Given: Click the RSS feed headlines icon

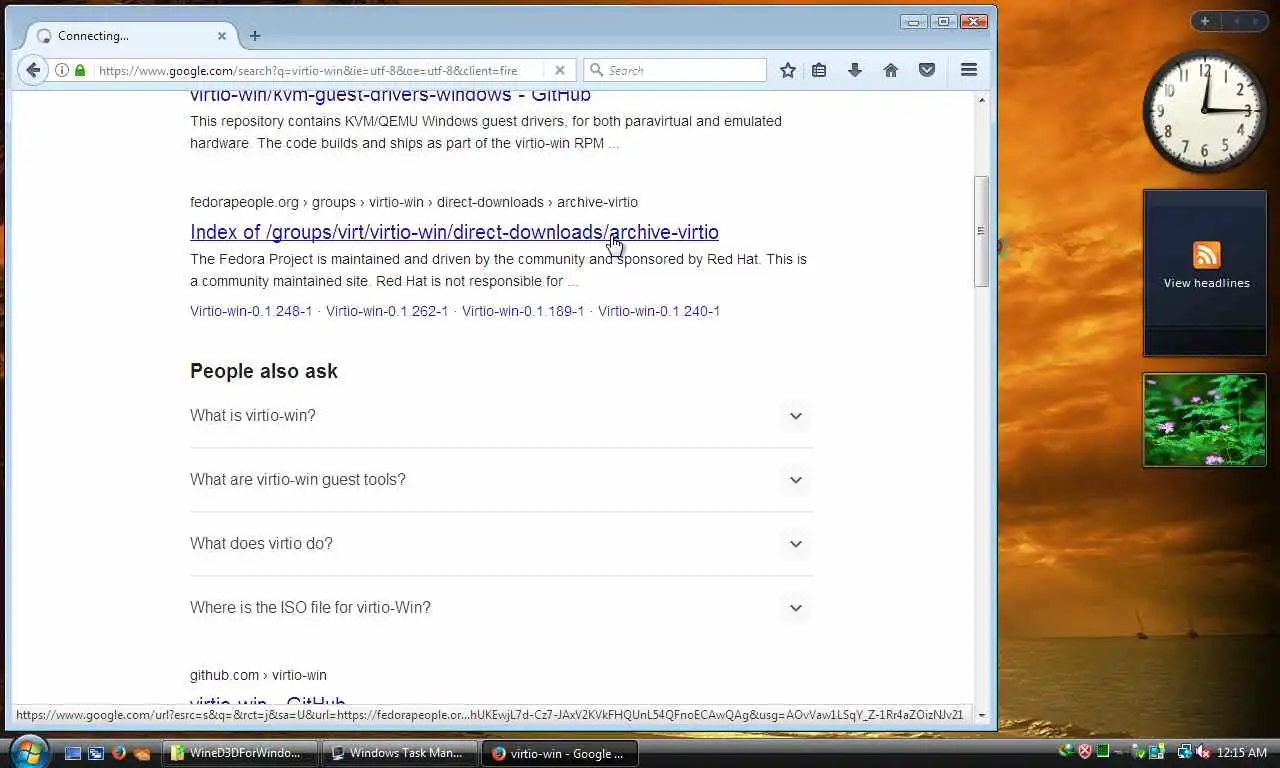Looking at the screenshot, I should point(1207,255).
